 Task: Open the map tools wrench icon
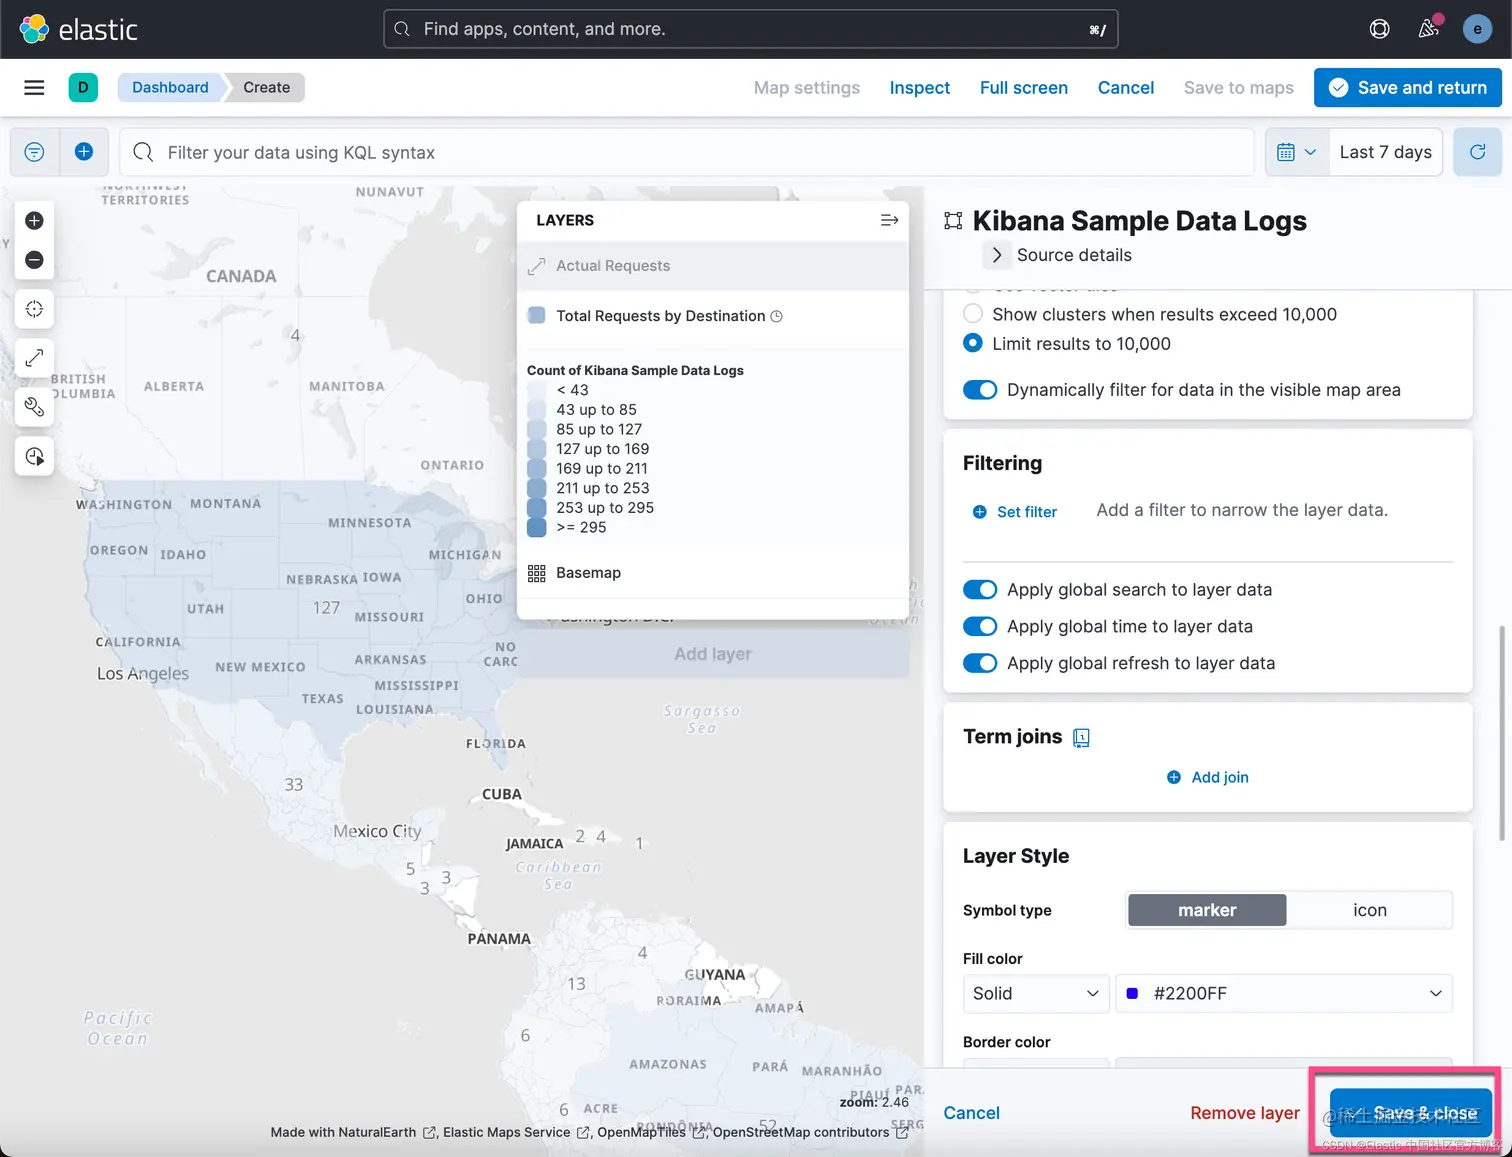pos(34,406)
